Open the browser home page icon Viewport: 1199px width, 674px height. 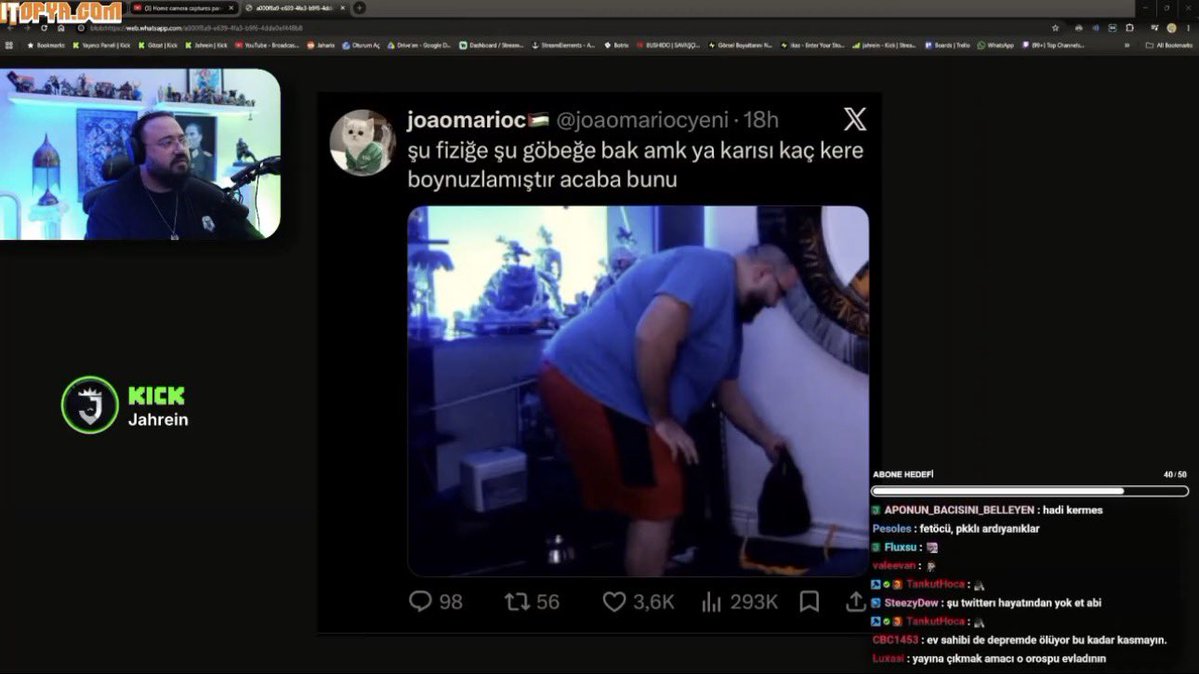click(x=61, y=28)
